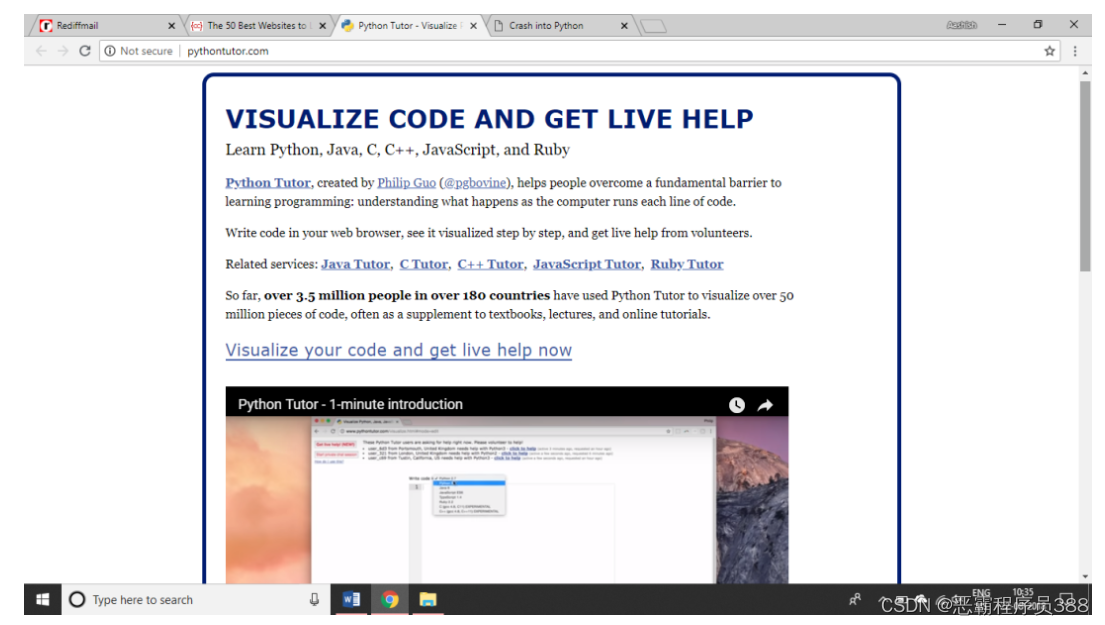Switch to Crash into Python tab

[561, 25]
